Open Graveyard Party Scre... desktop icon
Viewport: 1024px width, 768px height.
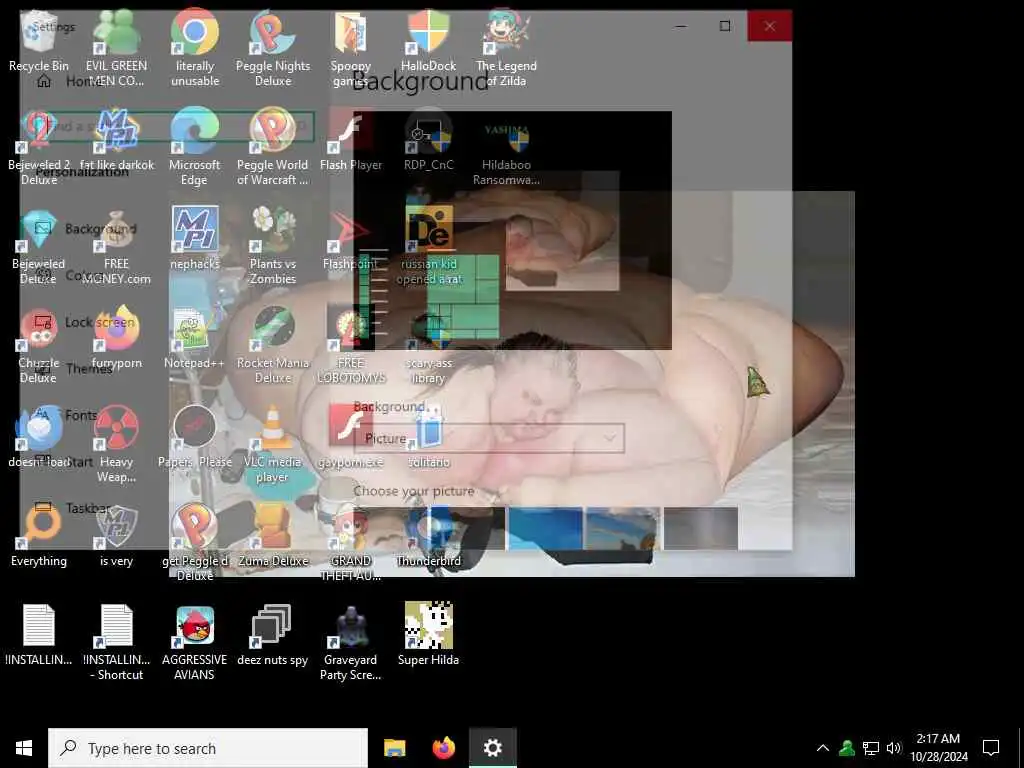(x=351, y=642)
